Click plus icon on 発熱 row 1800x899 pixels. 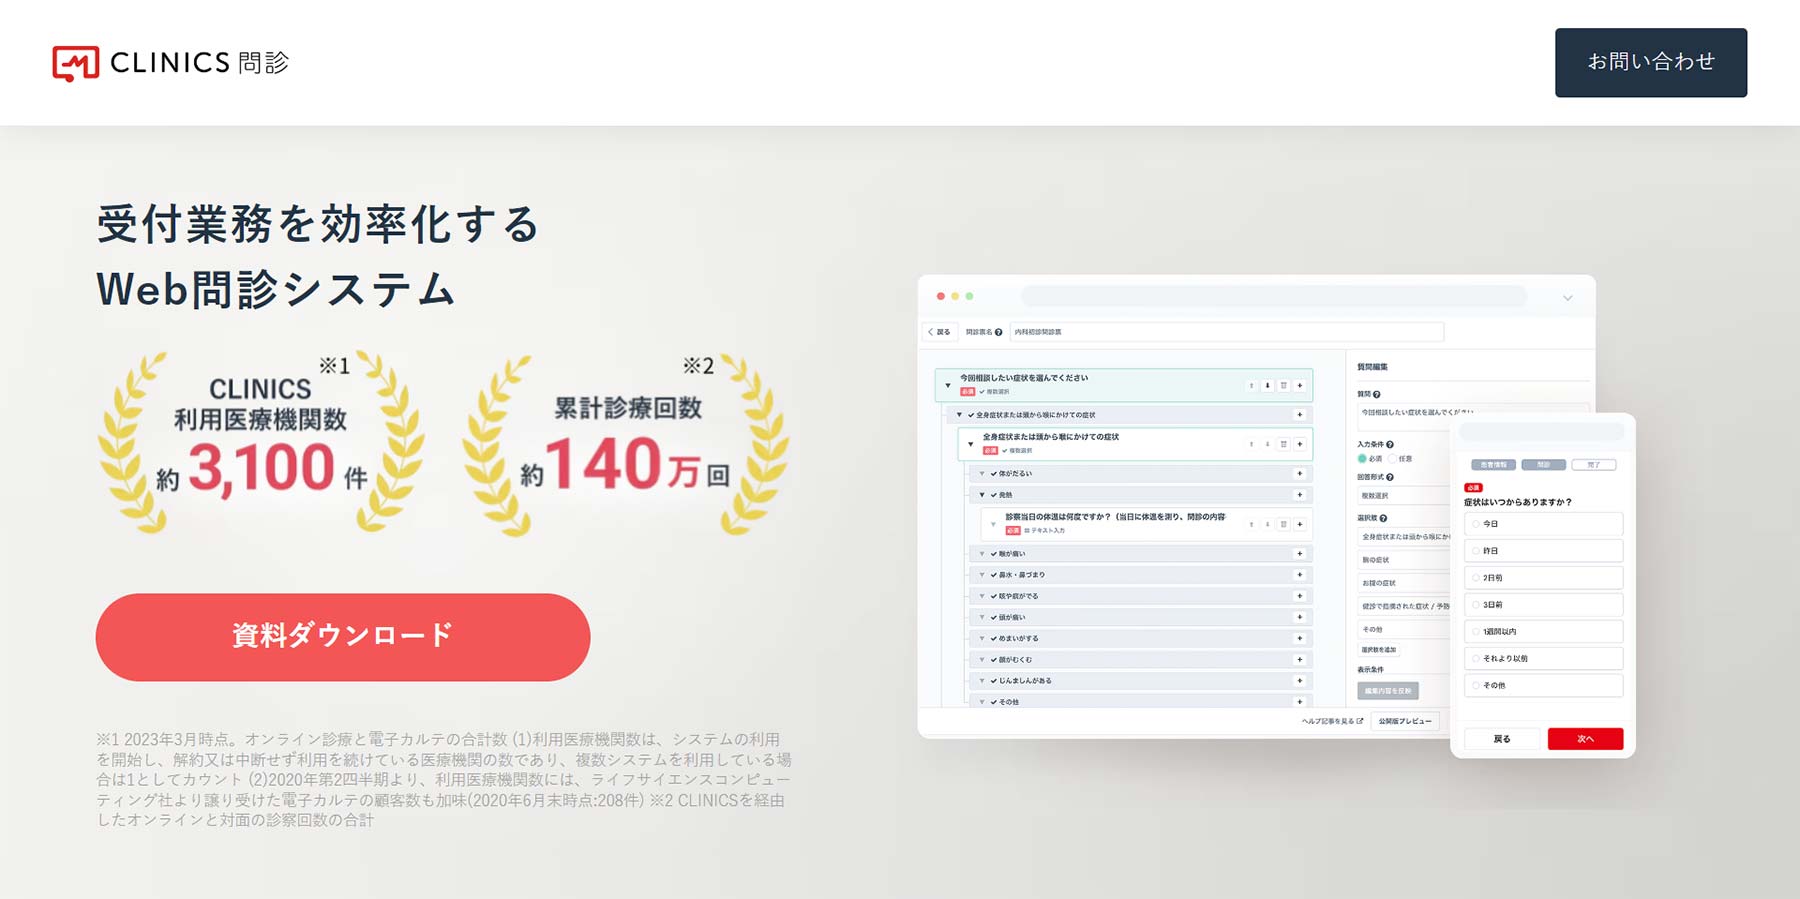[x=1300, y=495]
